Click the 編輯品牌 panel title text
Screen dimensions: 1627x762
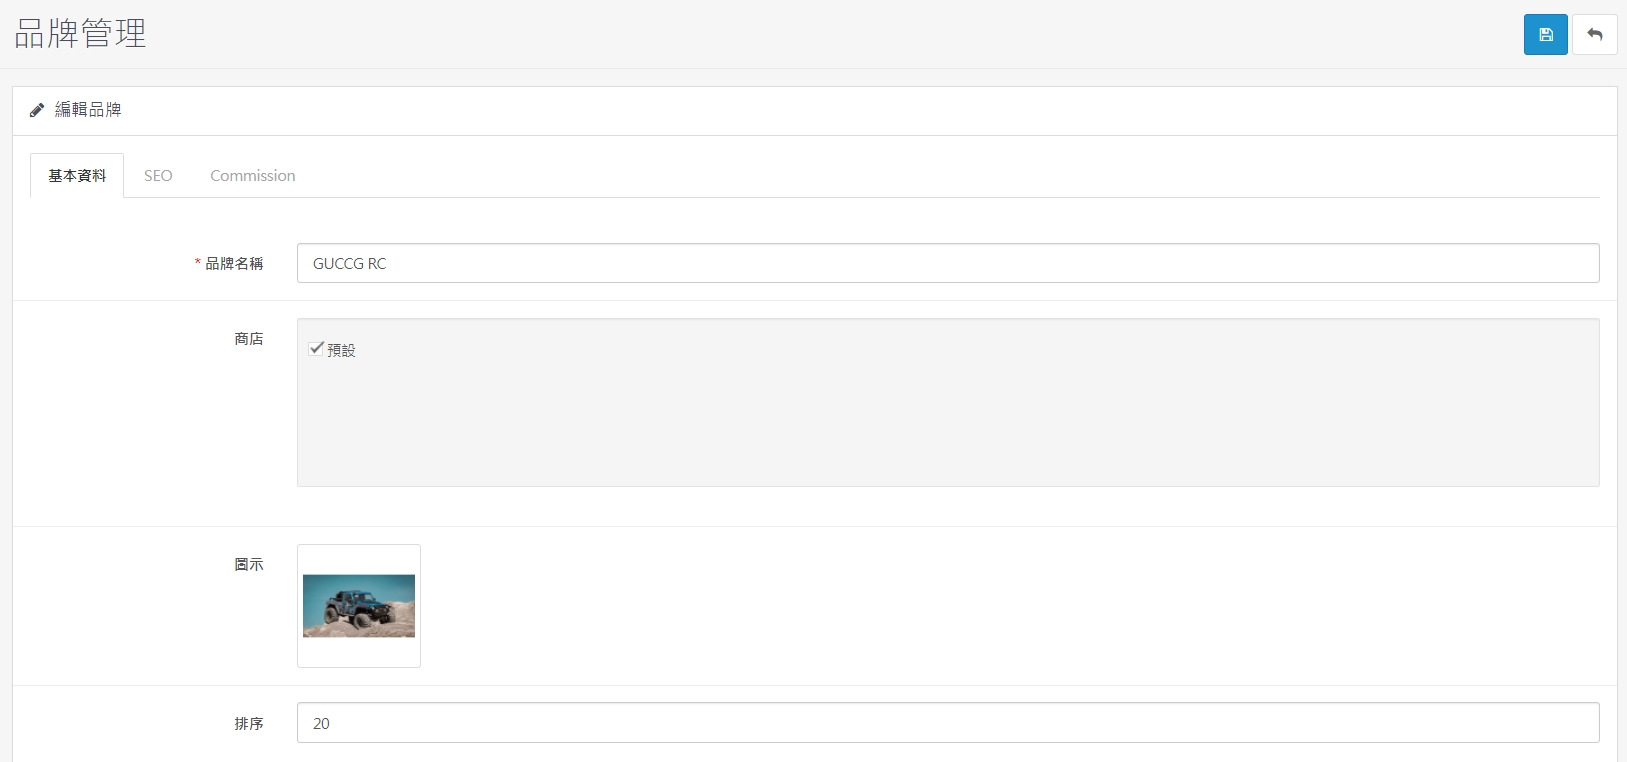88,110
